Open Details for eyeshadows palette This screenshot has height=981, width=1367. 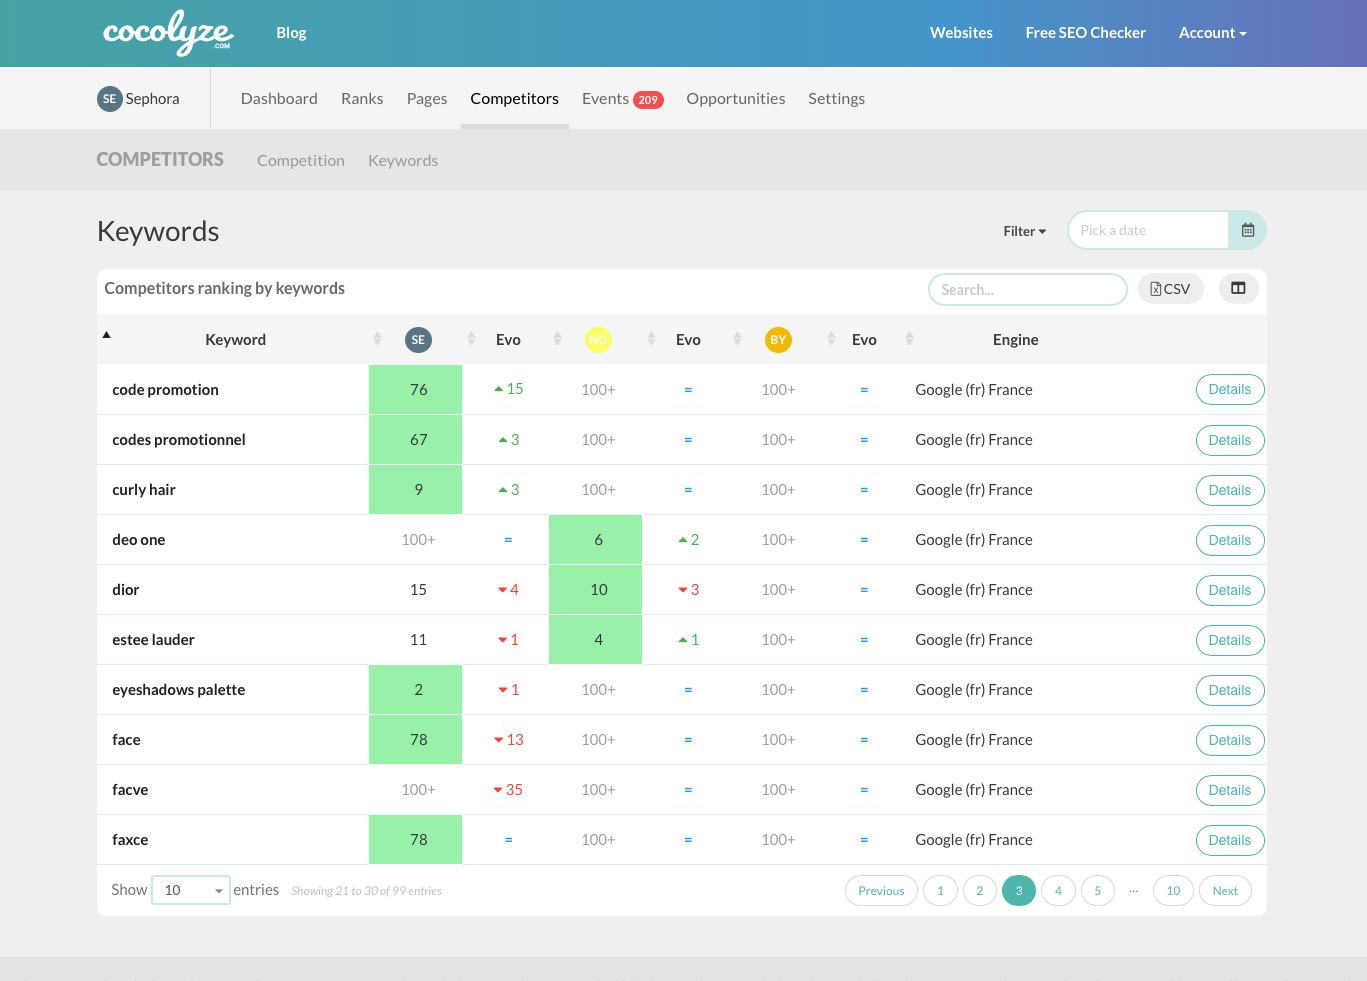pyautogui.click(x=1230, y=690)
